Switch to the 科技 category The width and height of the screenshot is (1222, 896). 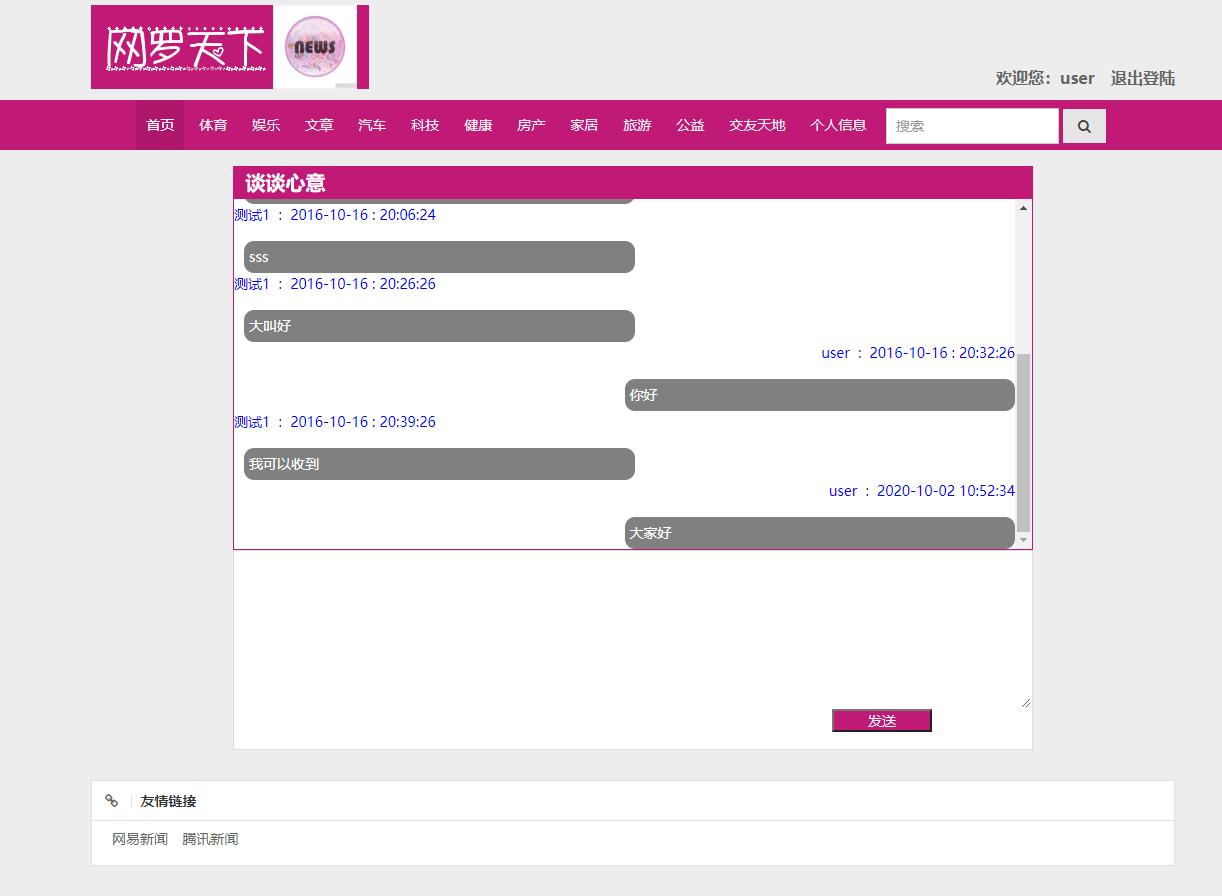pyautogui.click(x=425, y=125)
